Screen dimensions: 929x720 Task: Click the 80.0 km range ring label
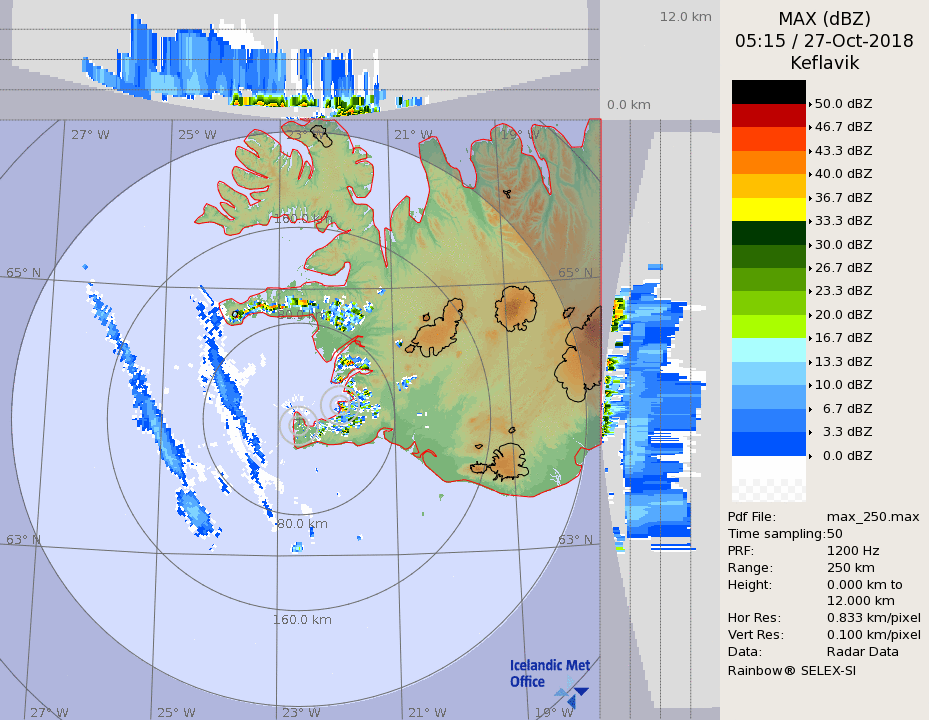[x=302, y=523]
